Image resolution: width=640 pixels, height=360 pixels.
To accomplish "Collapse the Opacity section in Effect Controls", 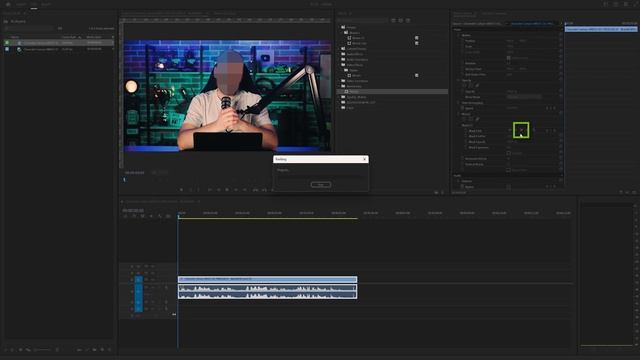I will [x=458, y=80].
